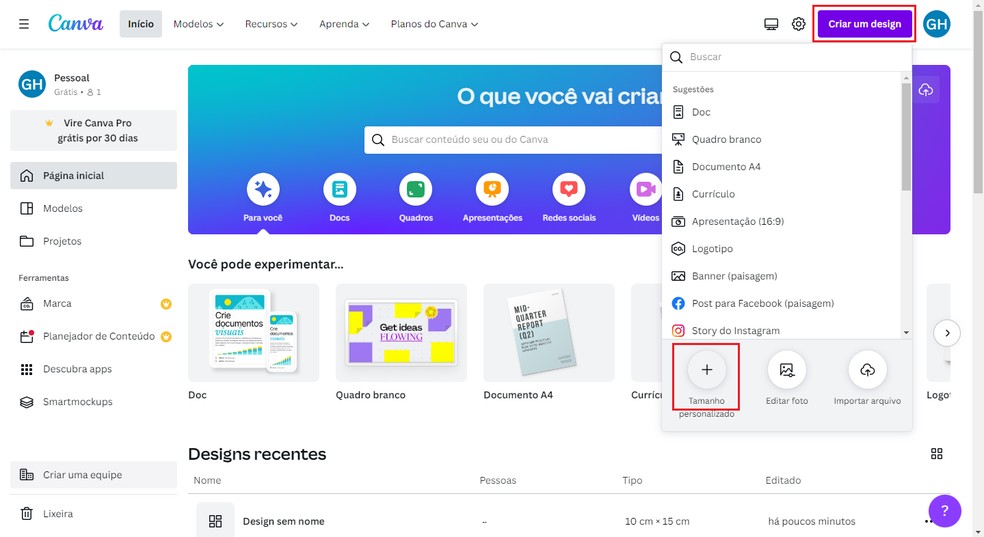Image resolution: width=984 pixels, height=537 pixels.
Task: Expand the Recursos dropdown menu
Action: click(271, 24)
